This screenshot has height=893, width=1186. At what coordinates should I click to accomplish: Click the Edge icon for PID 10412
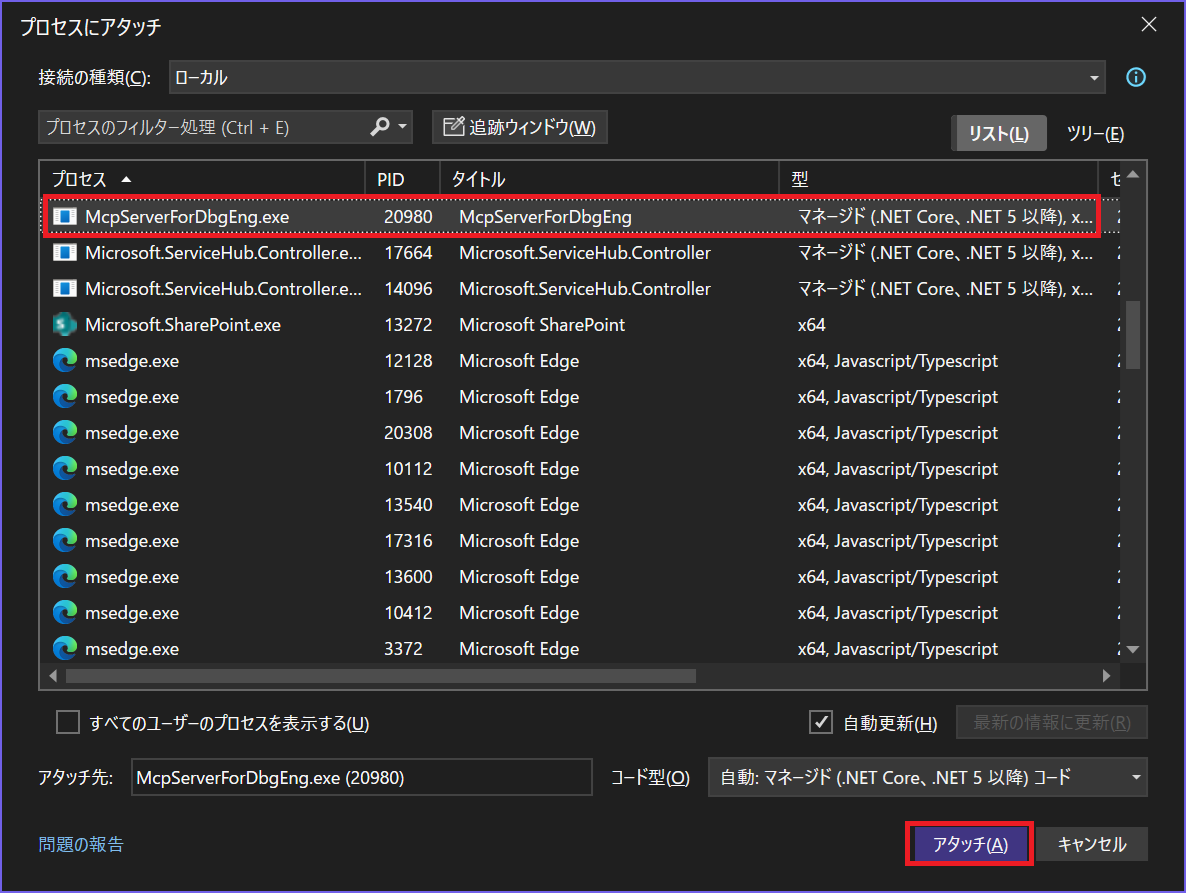pos(64,612)
